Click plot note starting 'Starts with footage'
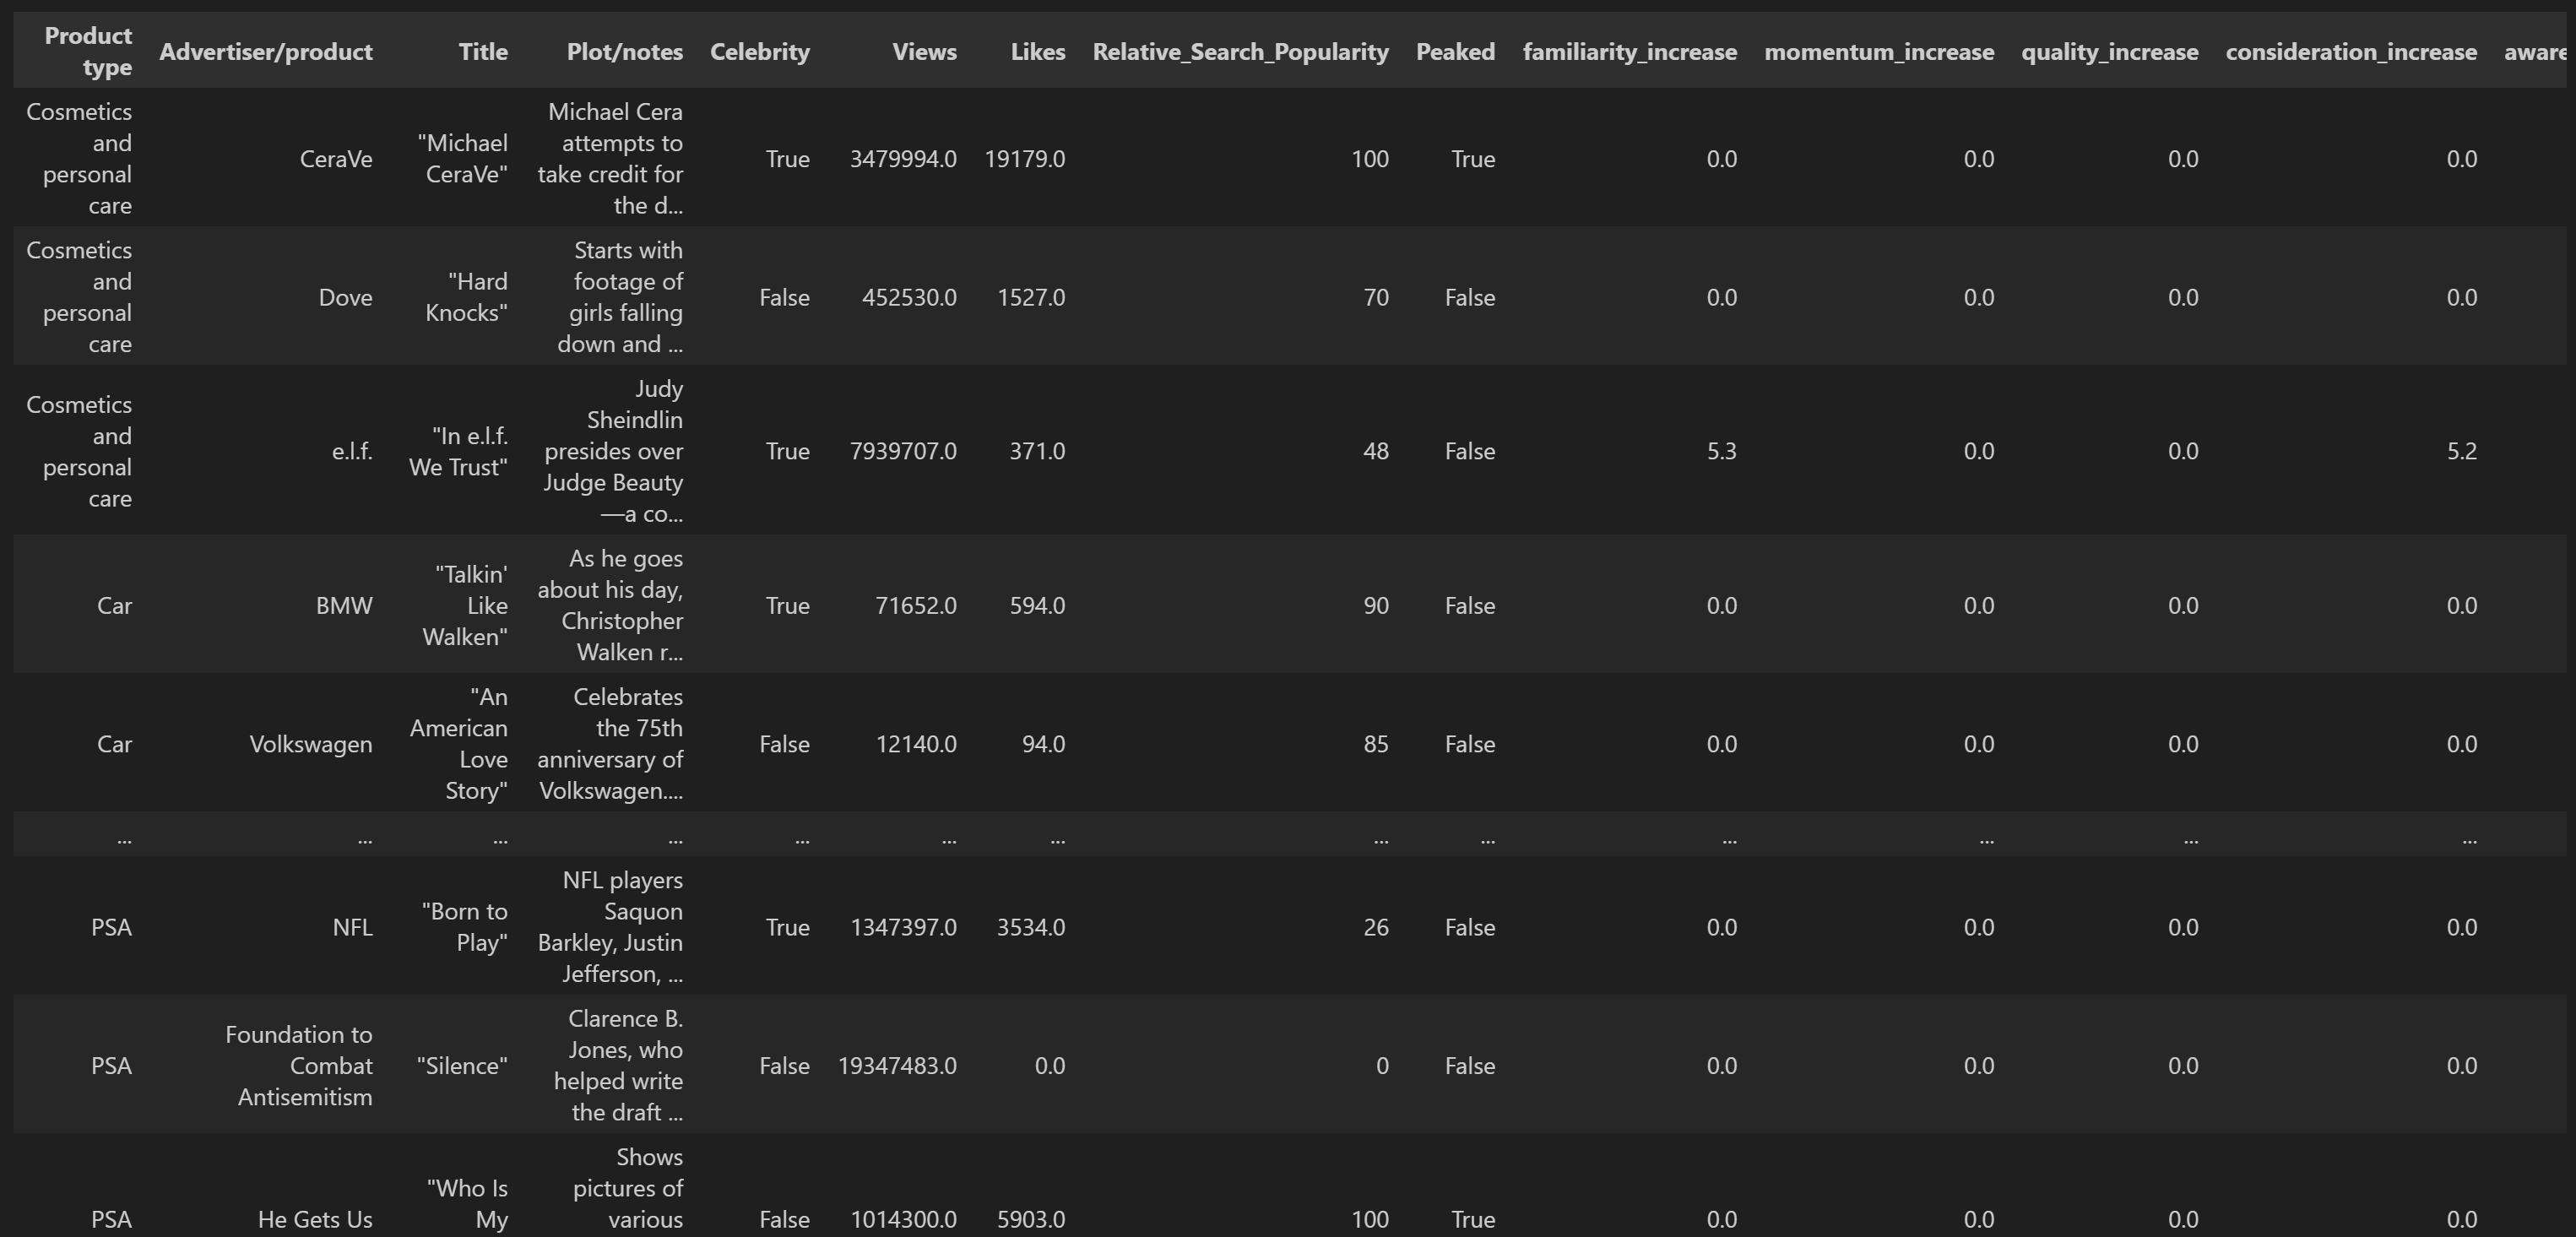The image size is (2576, 1237). (x=620, y=297)
